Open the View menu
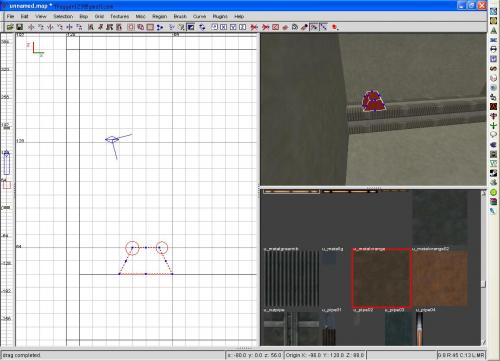 click(x=41, y=16)
